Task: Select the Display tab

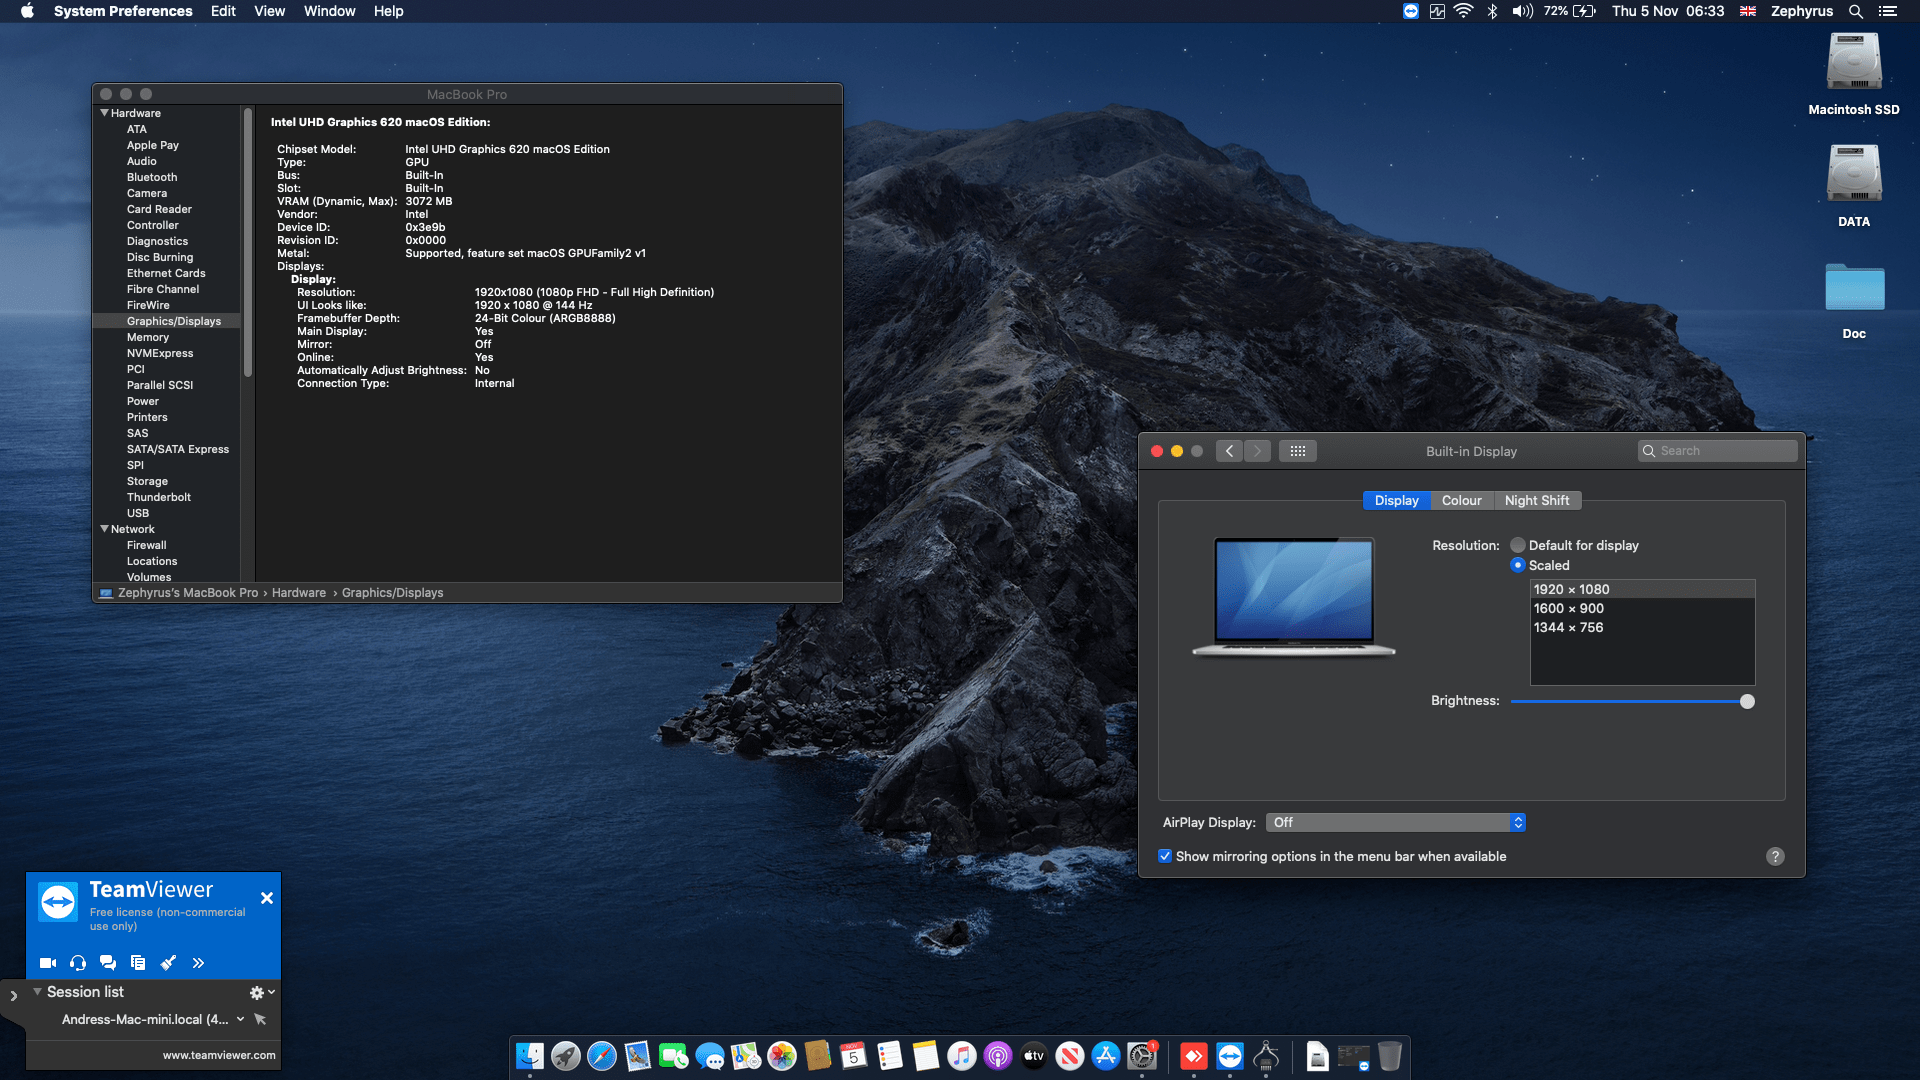Action: [1396, 500]
